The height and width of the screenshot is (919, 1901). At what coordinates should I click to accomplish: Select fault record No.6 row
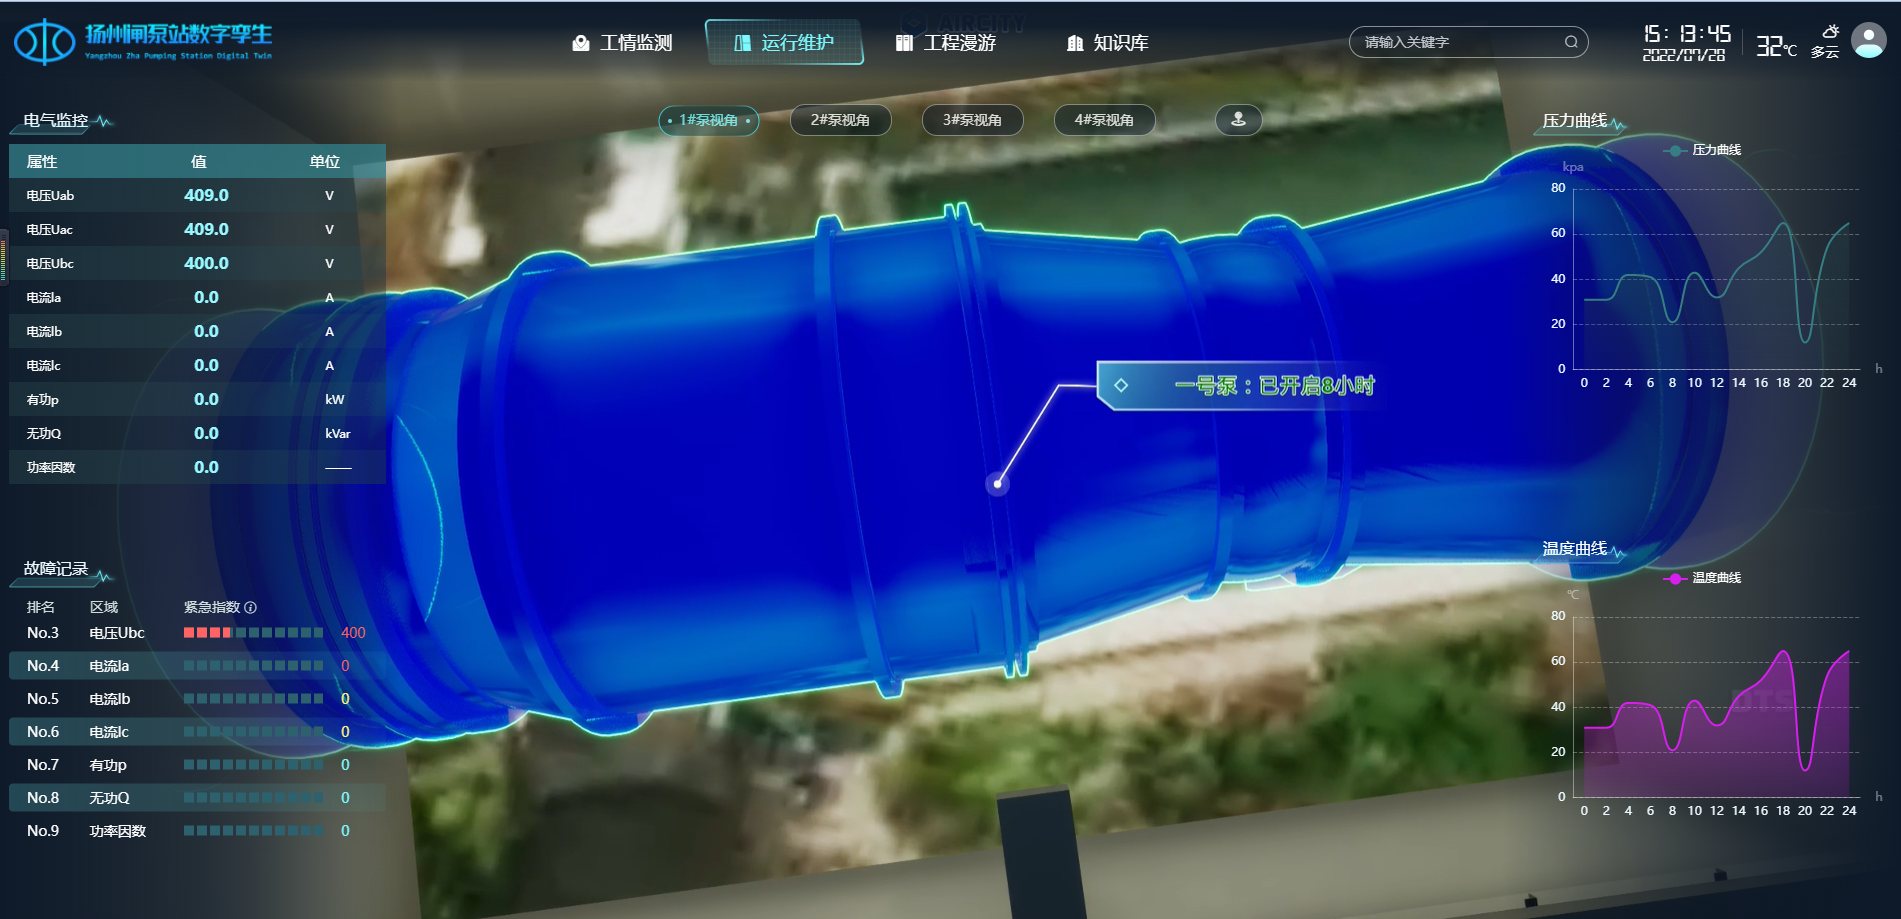point(197,732)
